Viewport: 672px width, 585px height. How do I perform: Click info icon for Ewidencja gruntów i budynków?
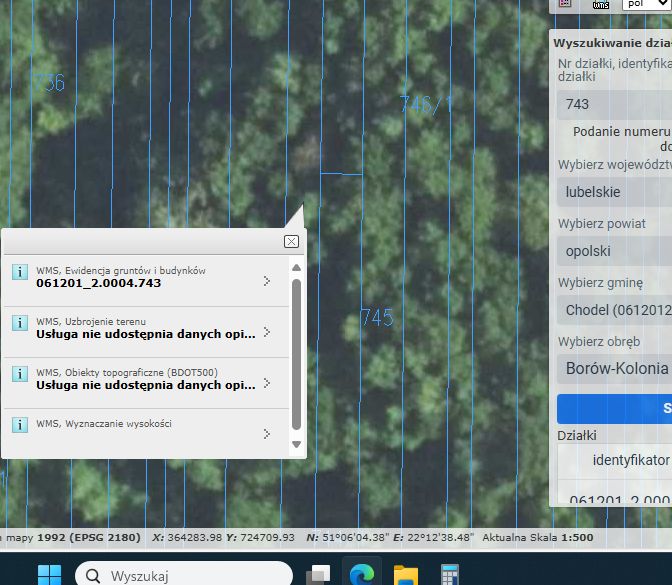(20, 272)
